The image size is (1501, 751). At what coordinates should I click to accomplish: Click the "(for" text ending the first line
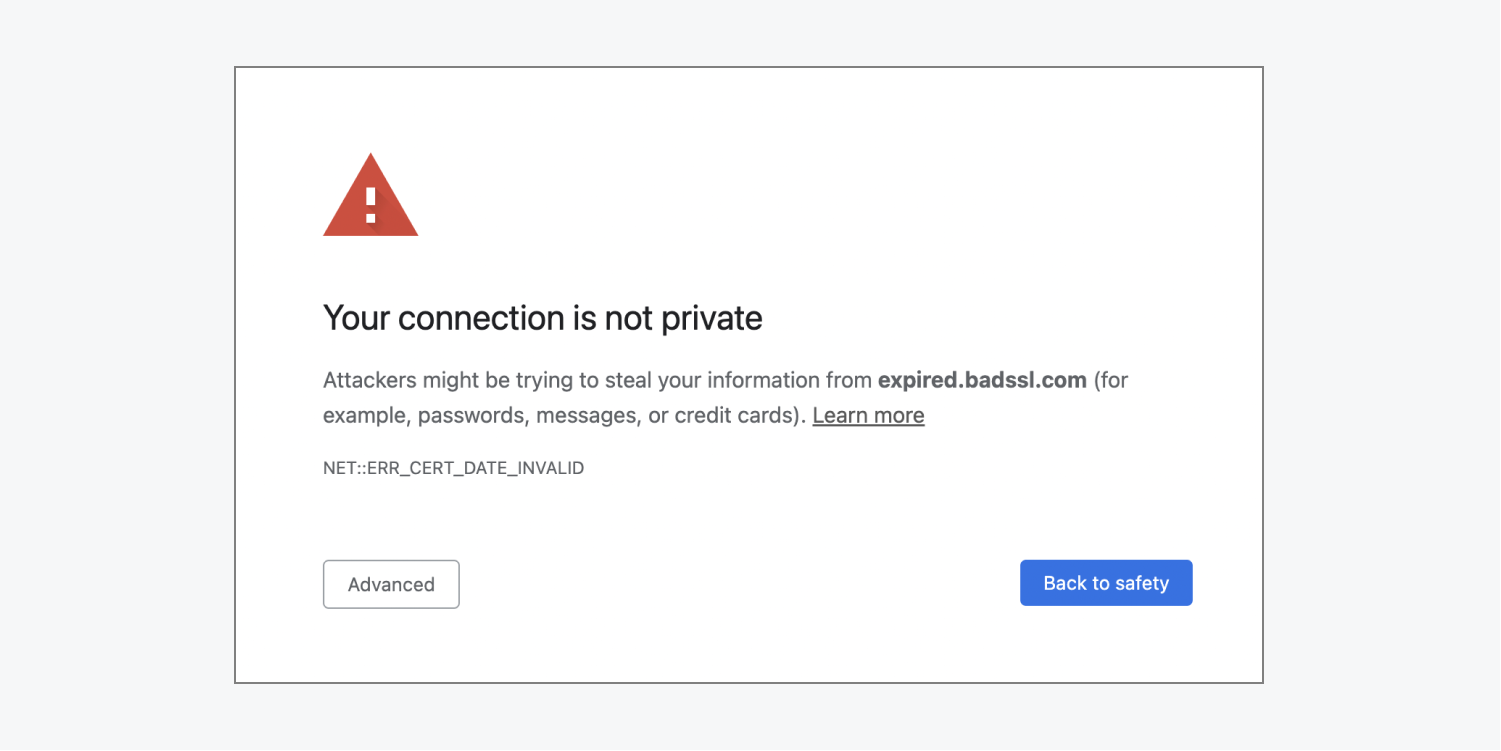pos(1111,380)
